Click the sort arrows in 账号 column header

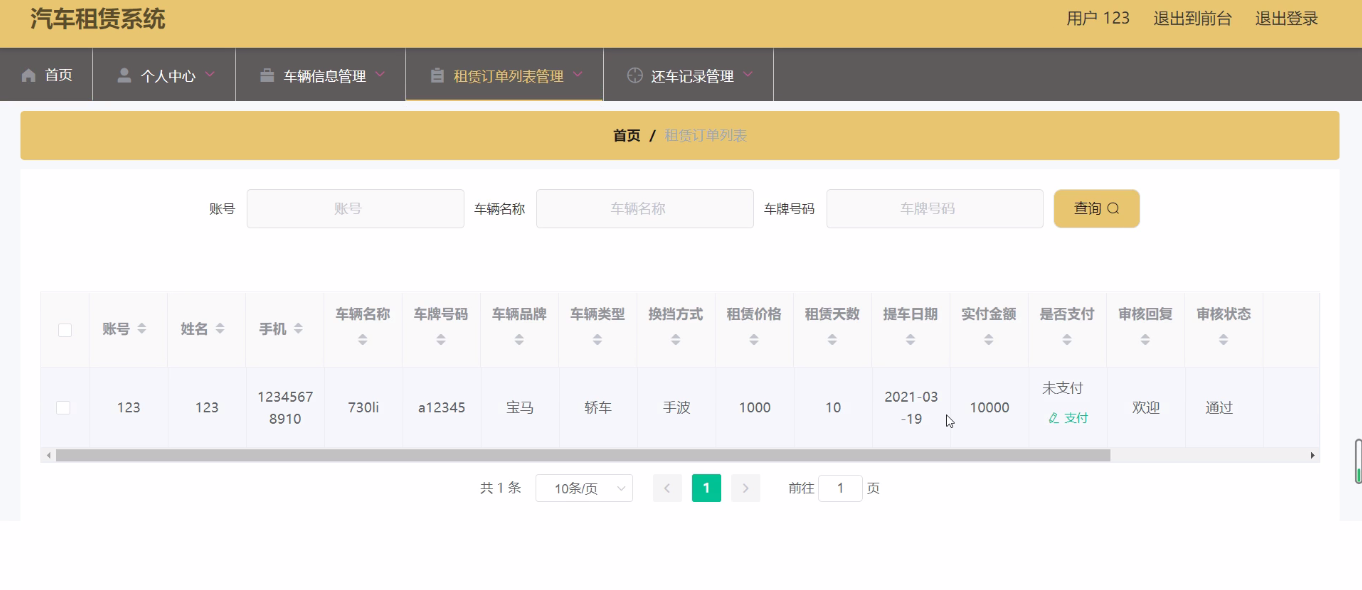[x=142, y=329]
